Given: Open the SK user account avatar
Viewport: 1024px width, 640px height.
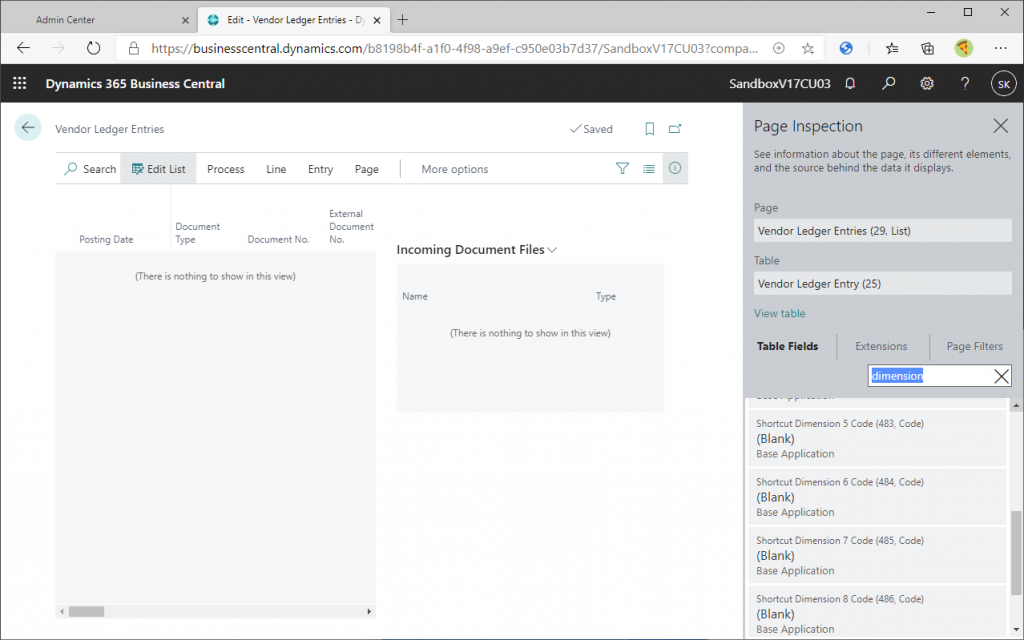Looking at the screenshot, I should pos(1004,84).
